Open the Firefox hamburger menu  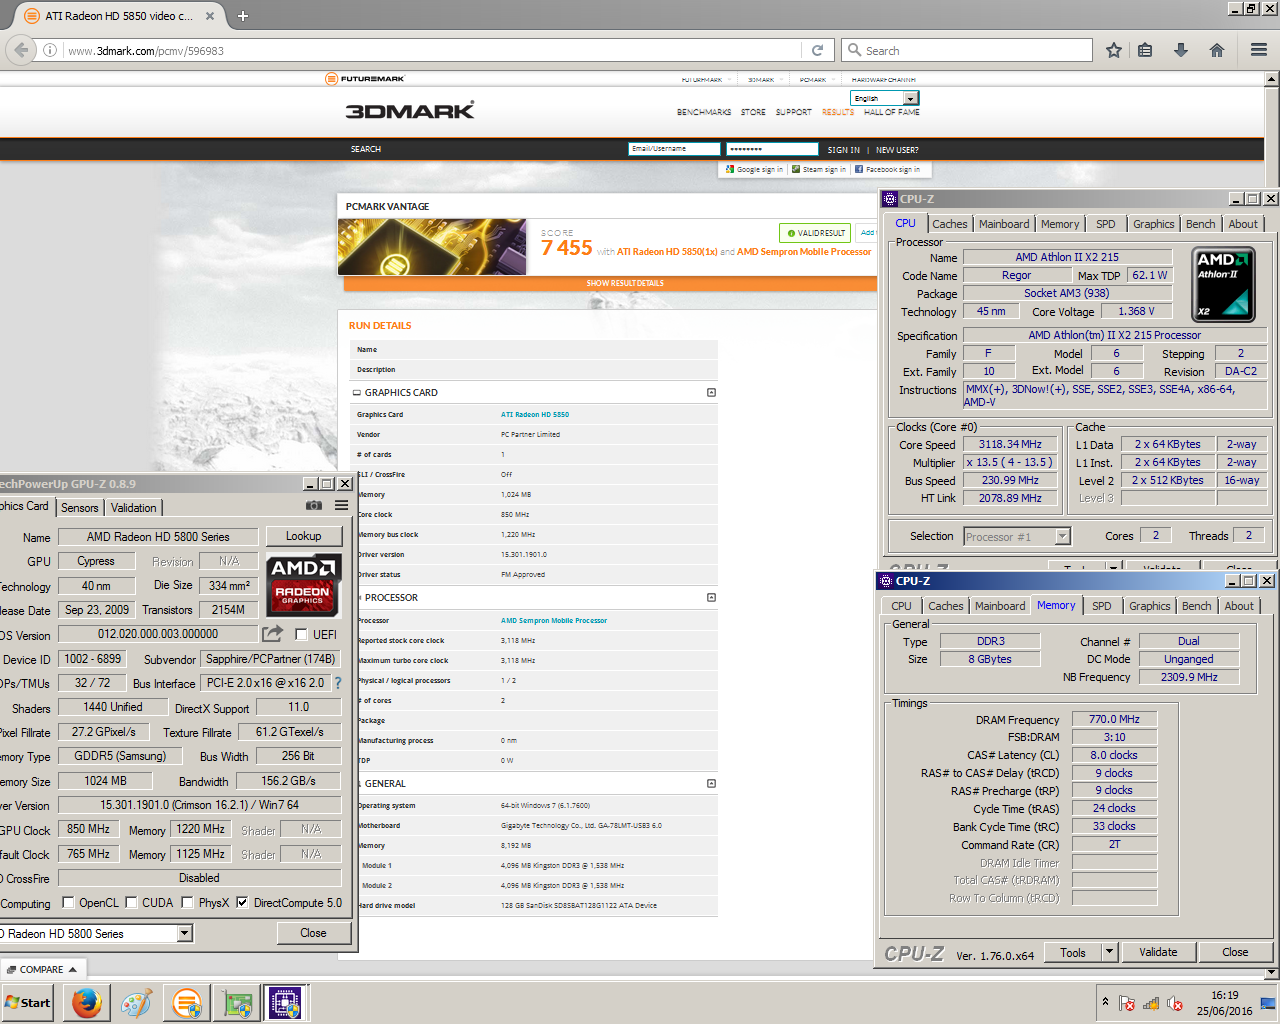(x=1259, y=50)
